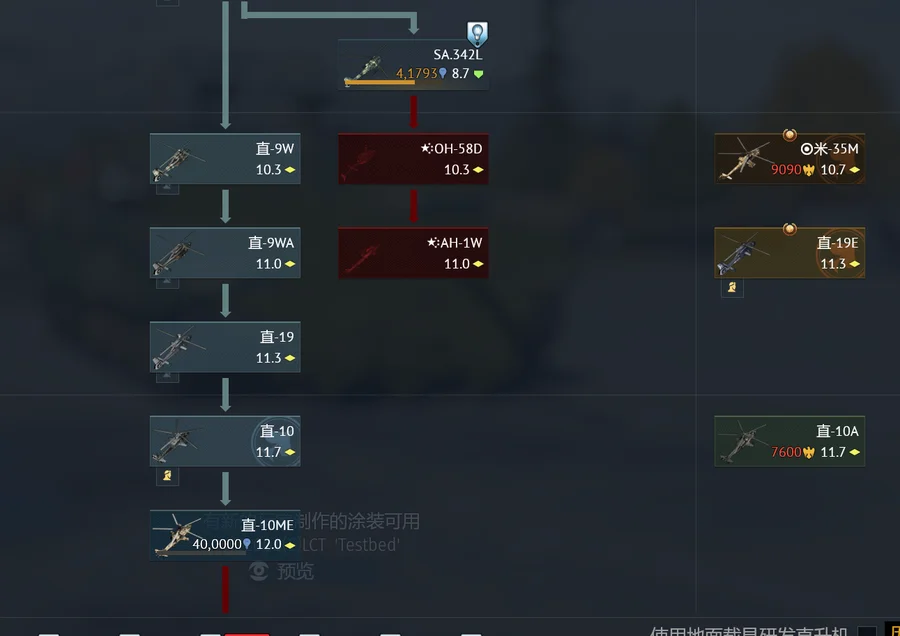900x636 pixels.
Task: Expand the small arrow tab under 直-9W
Action: tap(167, 189)
